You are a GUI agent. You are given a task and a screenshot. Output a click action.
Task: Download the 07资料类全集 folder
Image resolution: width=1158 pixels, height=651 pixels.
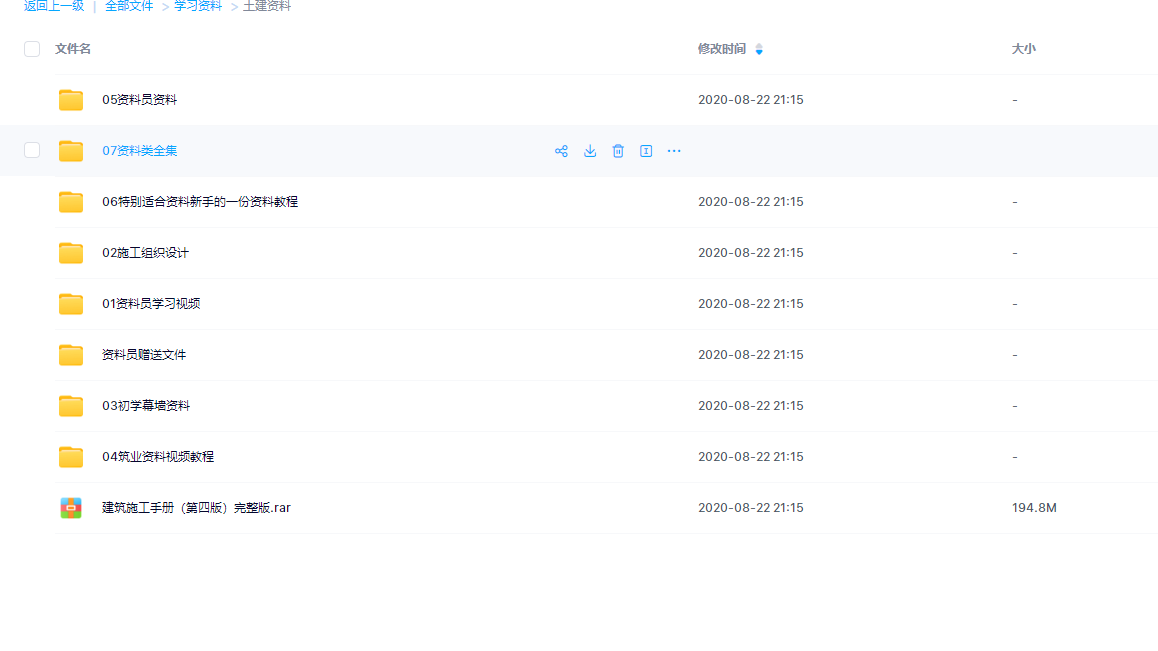pyautogui.click(x=590, y=151)
